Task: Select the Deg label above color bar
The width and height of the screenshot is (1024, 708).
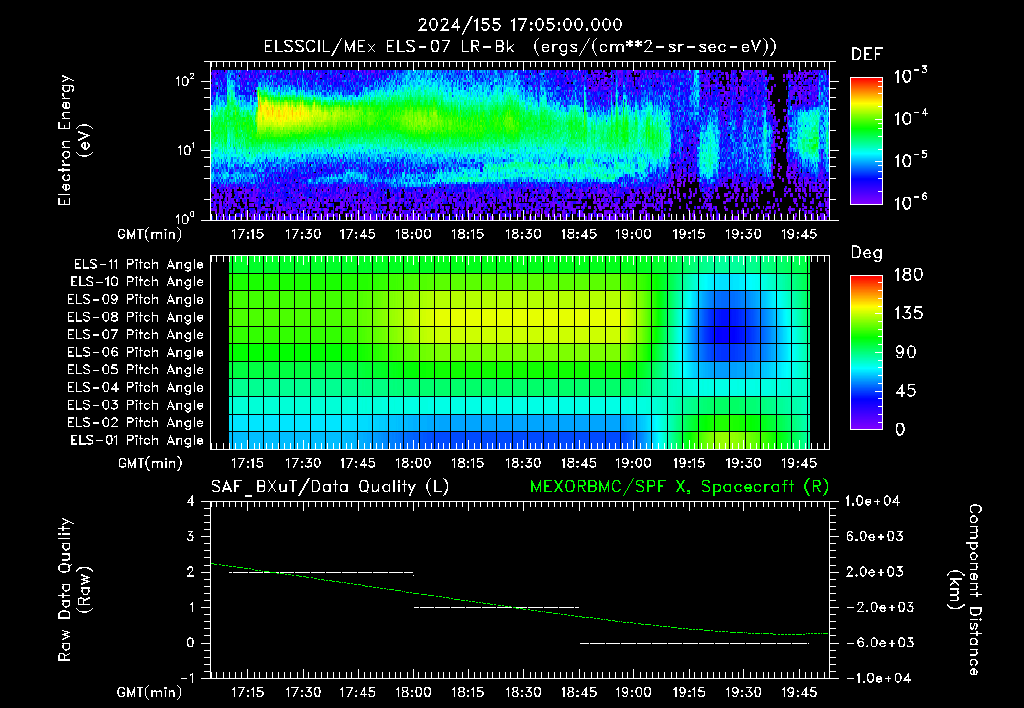Action: click(x=867, y=253)
